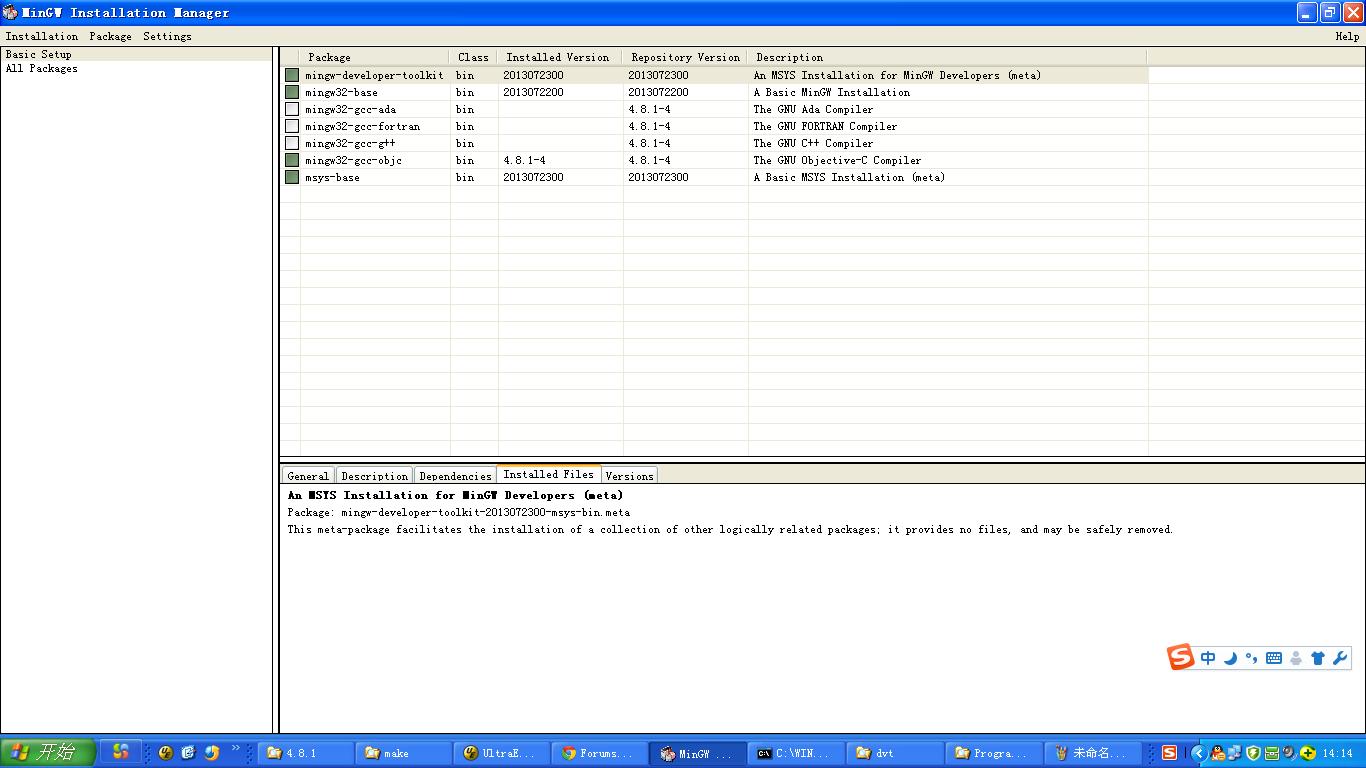
Task: Toggle half-width moon icon on IME bar
Action: click(1231, 658)
